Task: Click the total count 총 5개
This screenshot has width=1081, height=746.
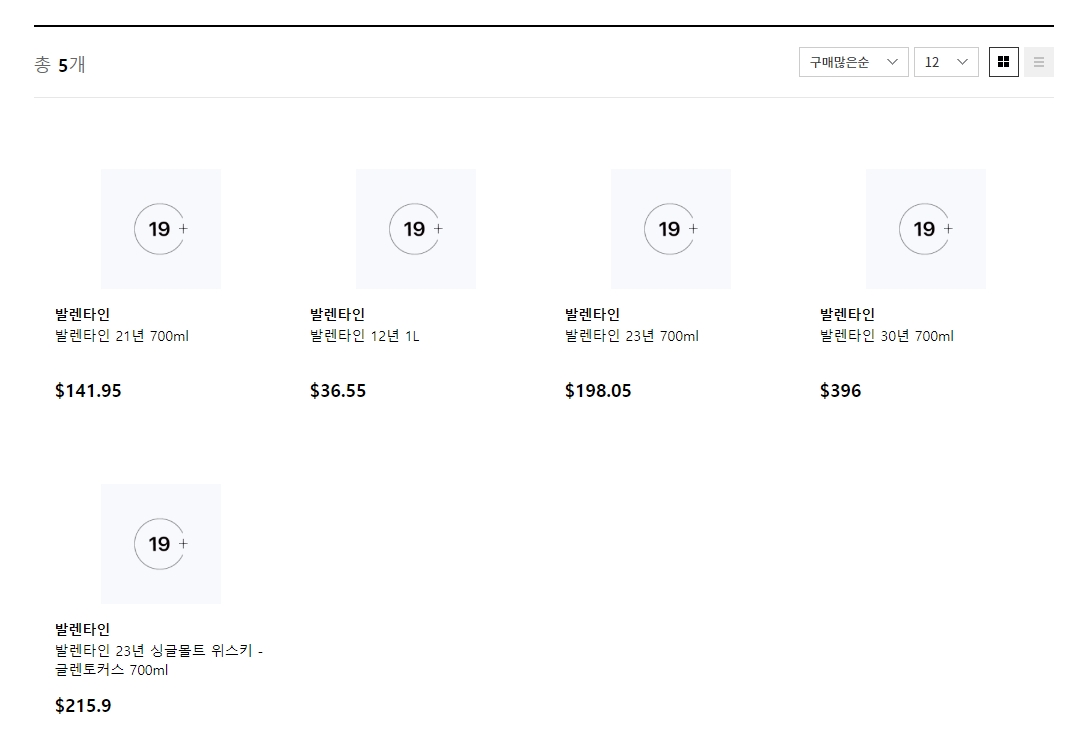Action: point(60,65)
